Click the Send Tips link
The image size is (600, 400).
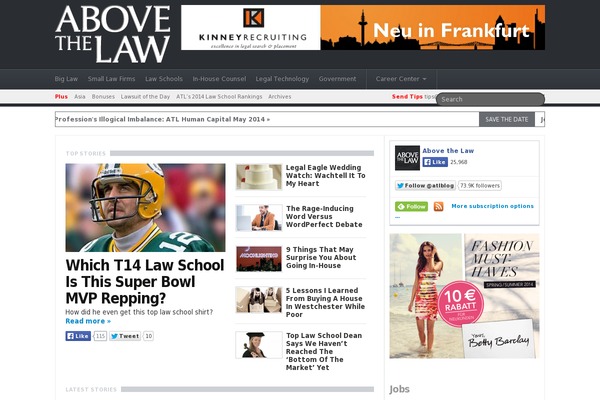407,96
